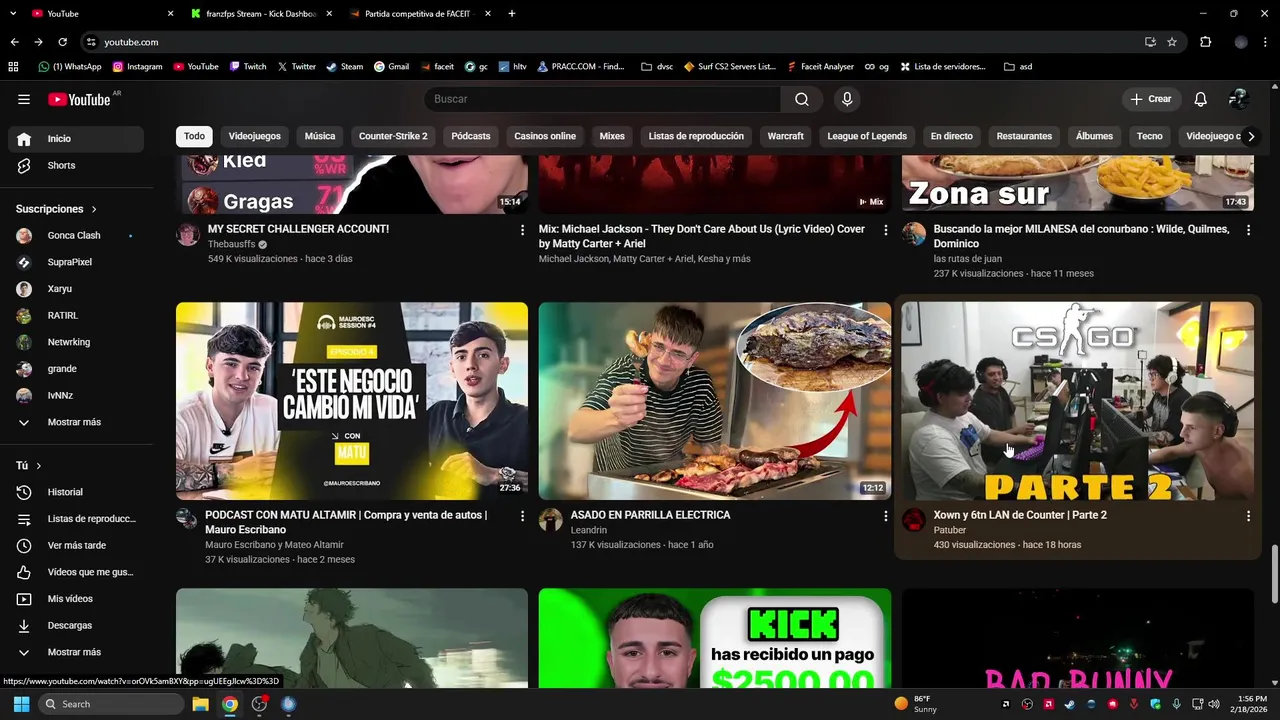Open options menu for PODCAST CON MATU ALTAMIR

pos(522,516)
